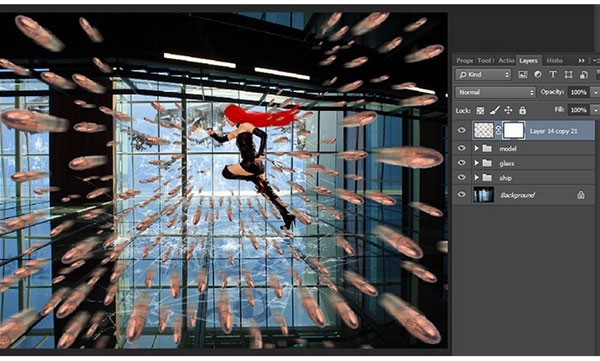Lock layer position with the move icon
The width and height of the screenshot is (600, 361).
coord(508,110)
